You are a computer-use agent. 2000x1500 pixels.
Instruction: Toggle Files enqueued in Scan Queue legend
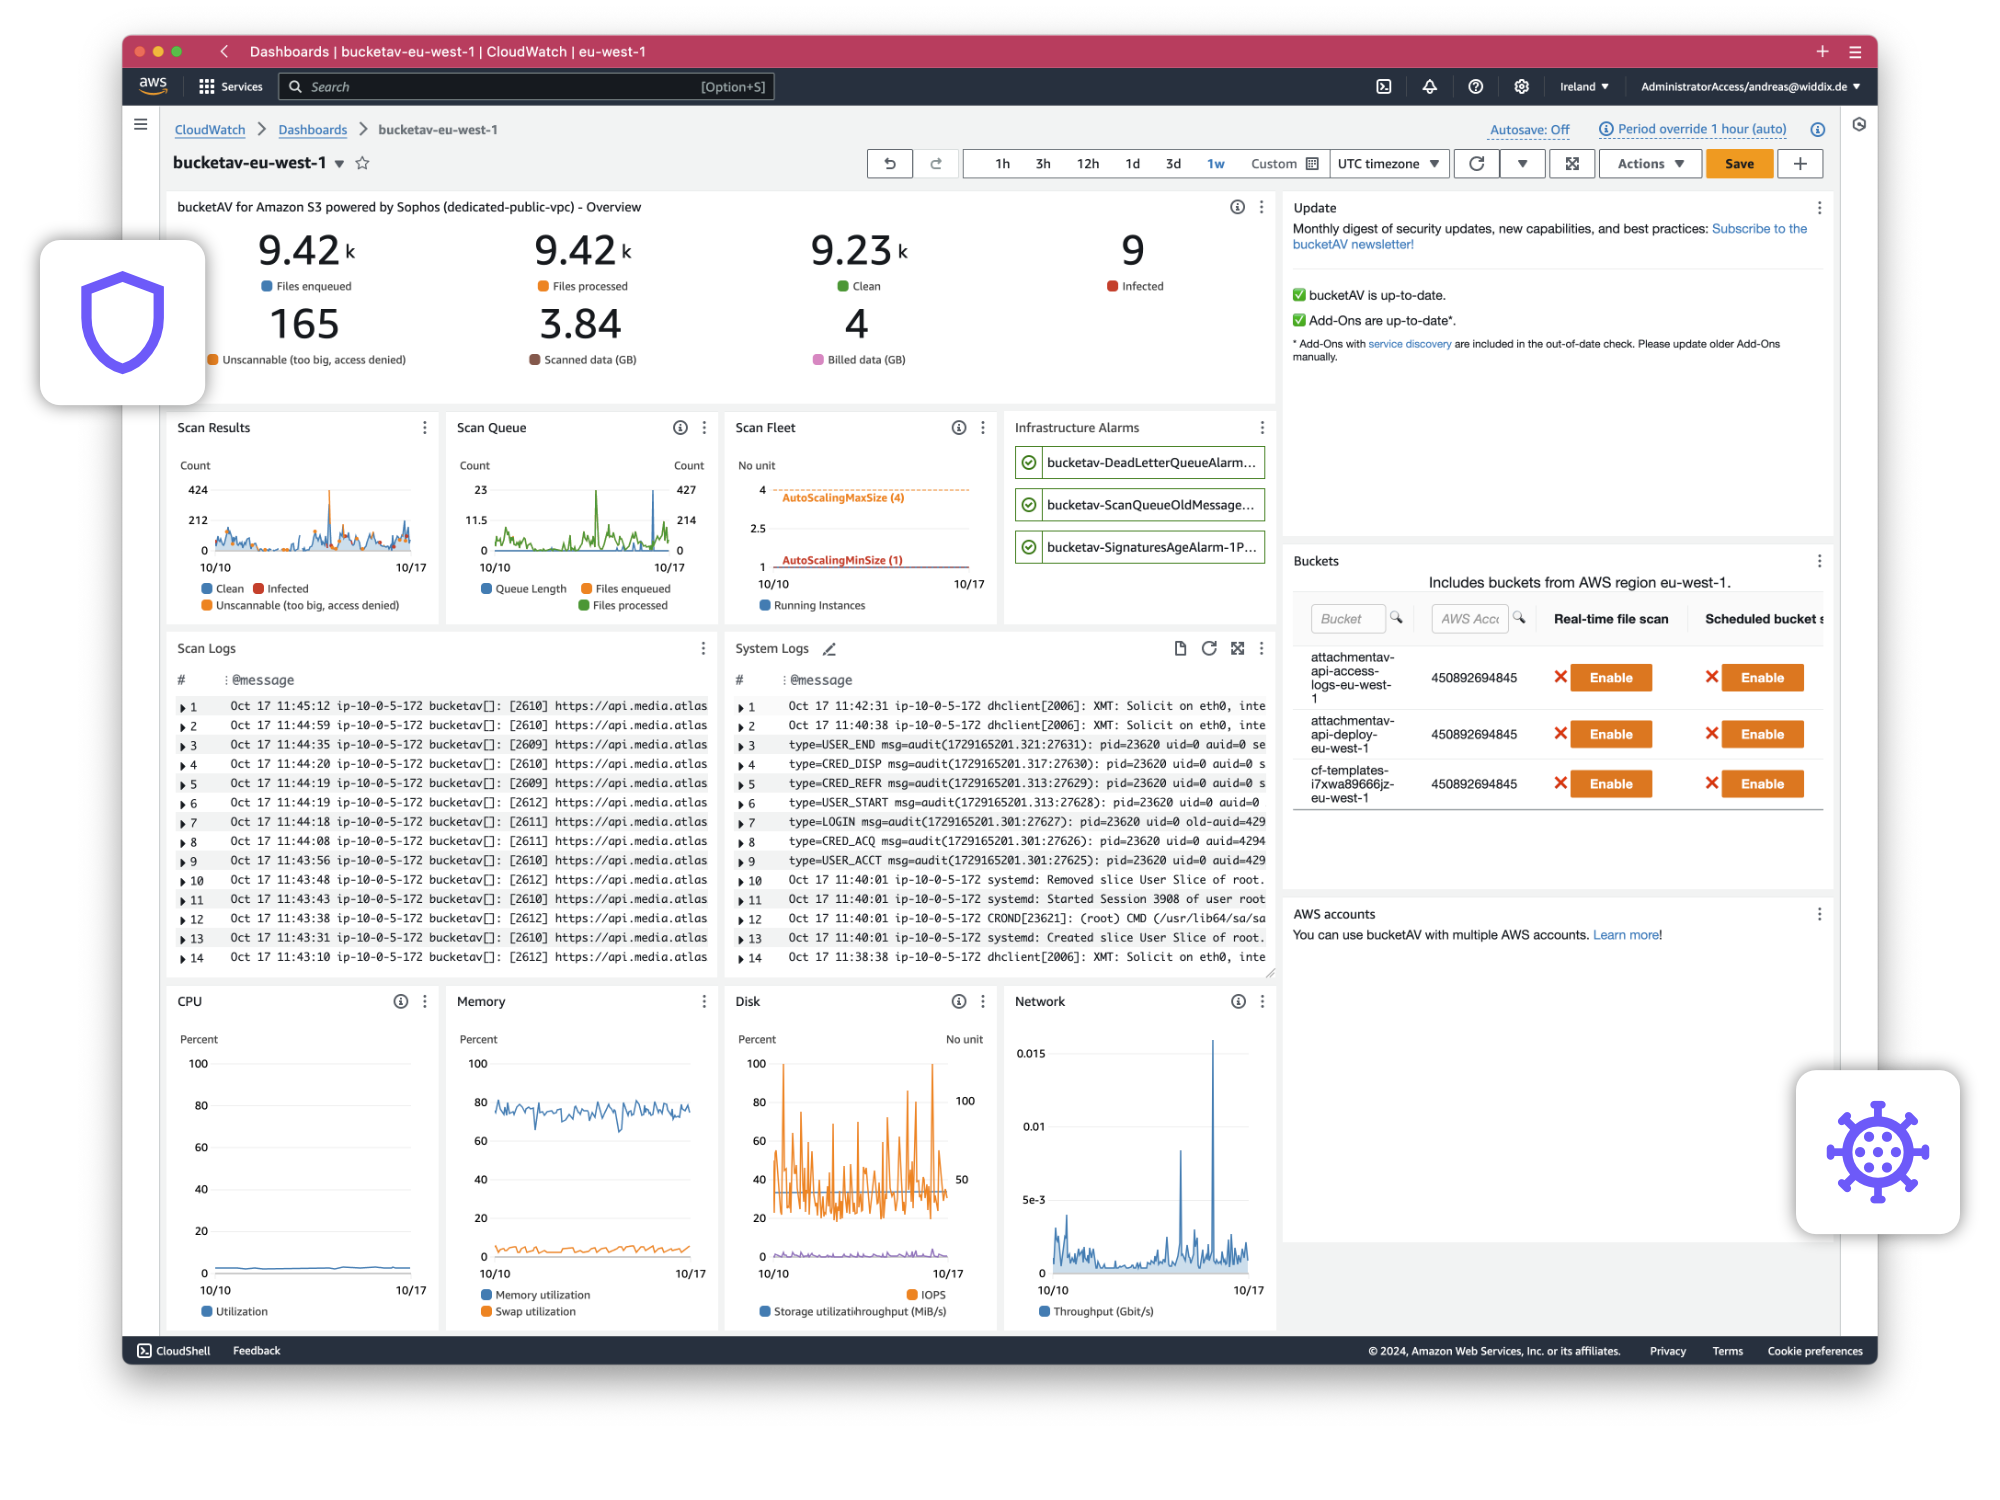click(626, 589)
